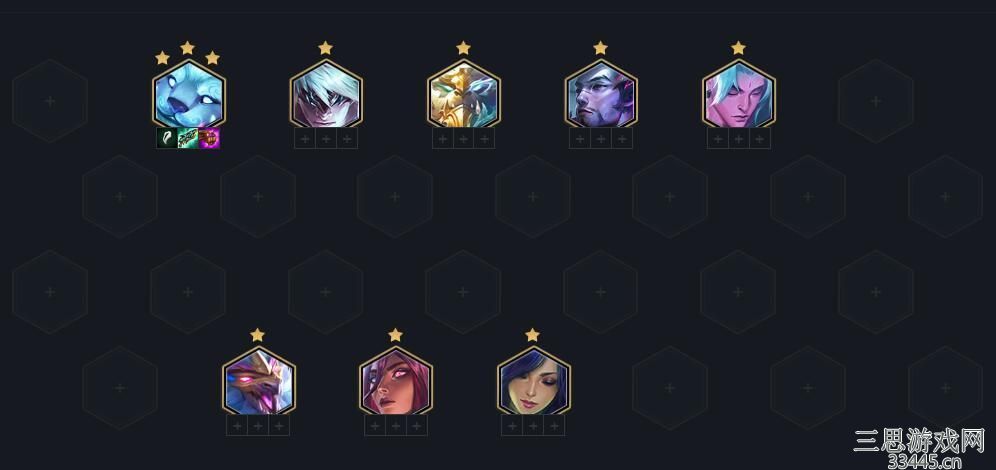Choose the dark blue-haired female champion
This screenshot has height=470, width=996.
point(534,382)
